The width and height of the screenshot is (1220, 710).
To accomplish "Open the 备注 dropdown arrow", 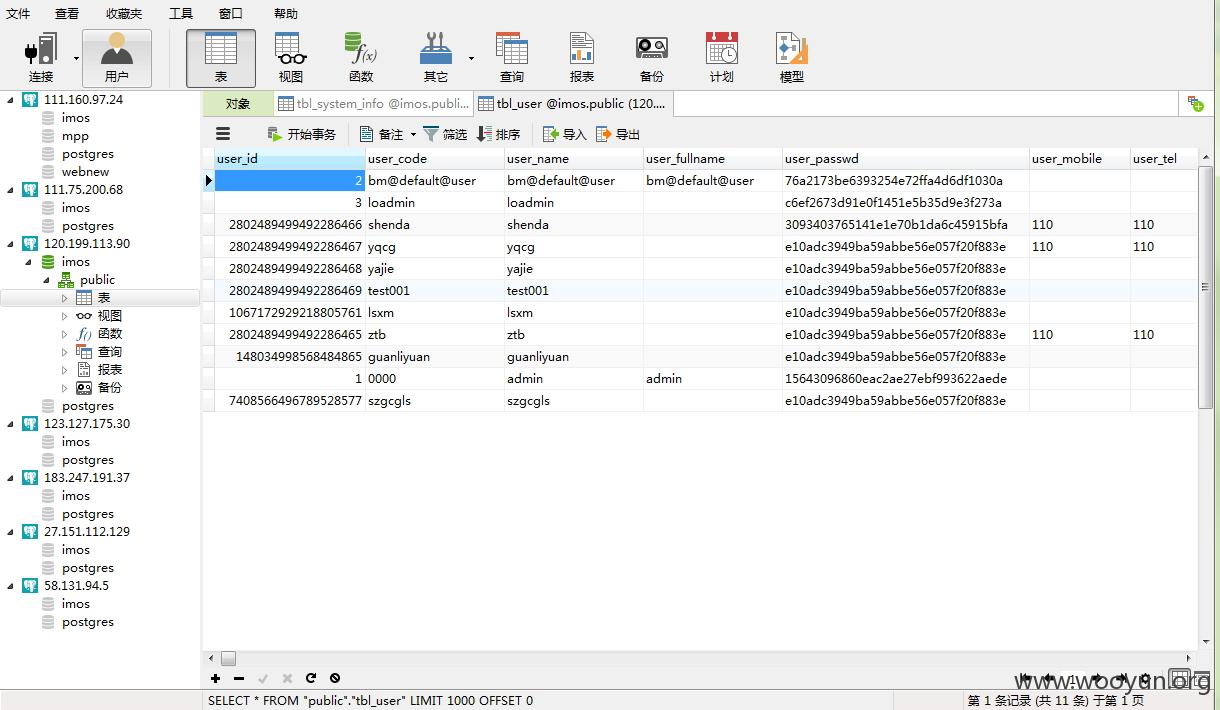I will click(x=412, y=134).
